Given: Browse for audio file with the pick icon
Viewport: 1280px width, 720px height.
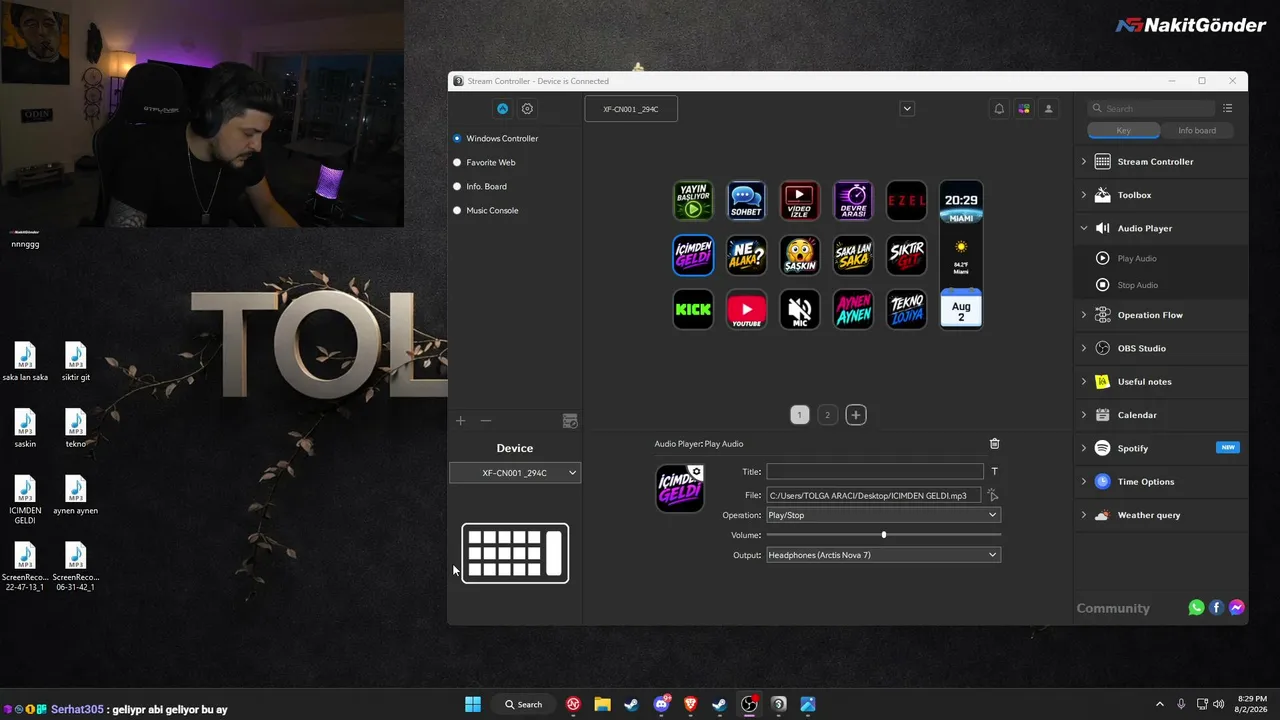Looking at the screenshot, I should click(993, 495).
